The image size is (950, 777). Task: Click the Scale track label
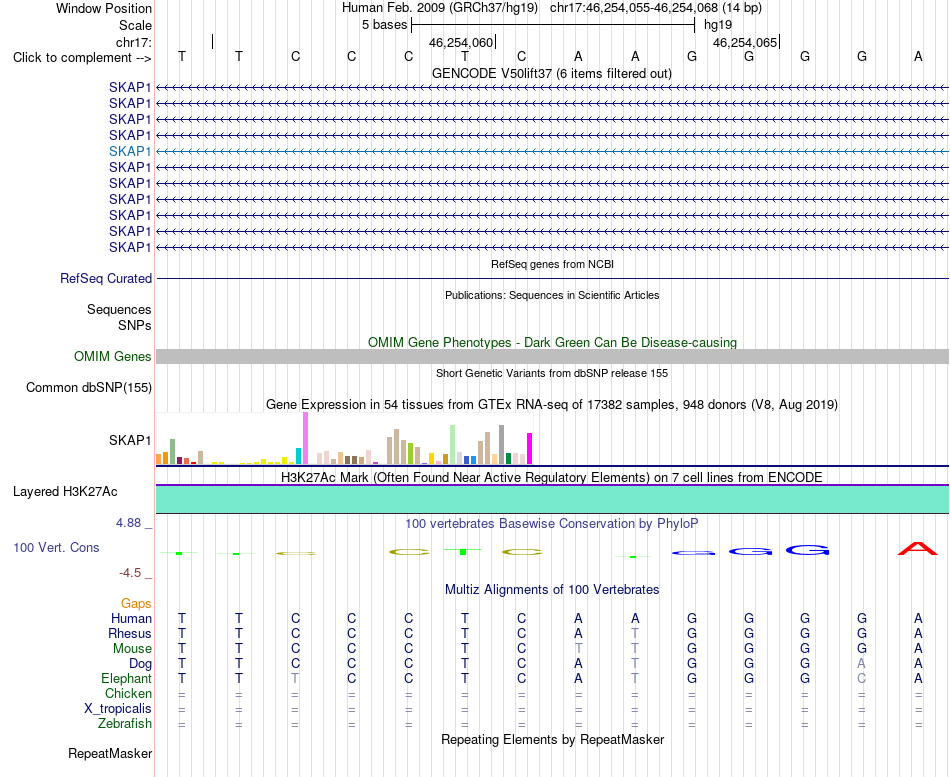point(135,25)
